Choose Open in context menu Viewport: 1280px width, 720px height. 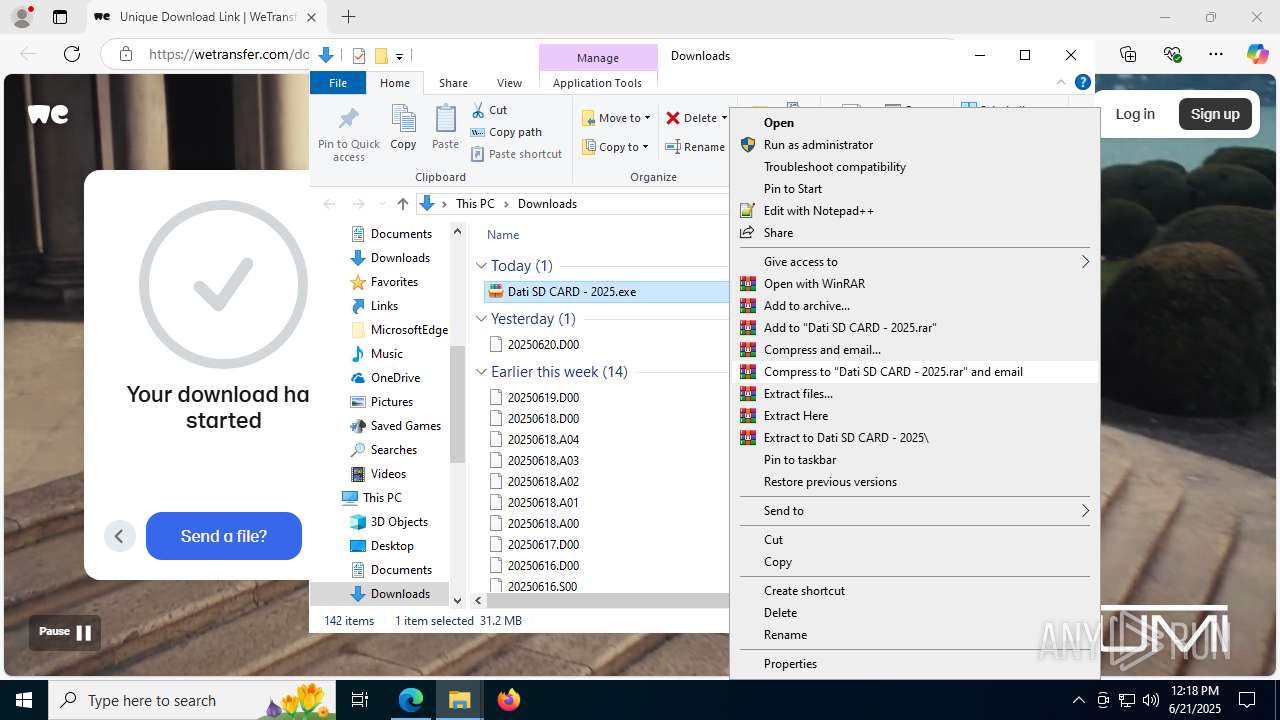(x=914, y=123)
